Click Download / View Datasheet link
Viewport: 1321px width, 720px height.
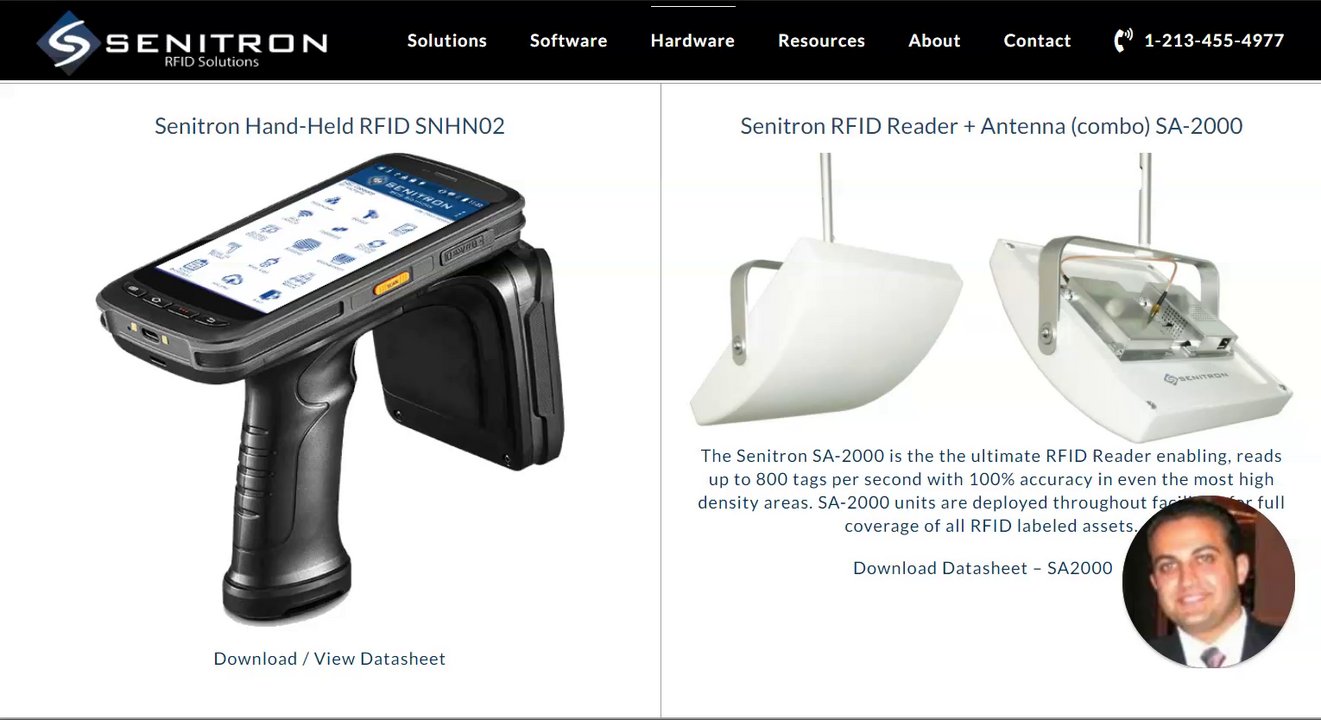(330, 658)
